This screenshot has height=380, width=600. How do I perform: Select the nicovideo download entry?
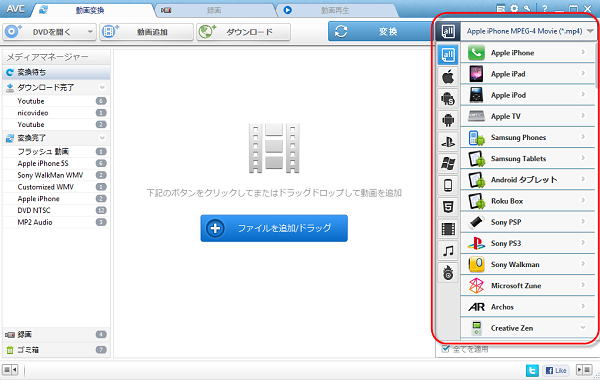56,113
